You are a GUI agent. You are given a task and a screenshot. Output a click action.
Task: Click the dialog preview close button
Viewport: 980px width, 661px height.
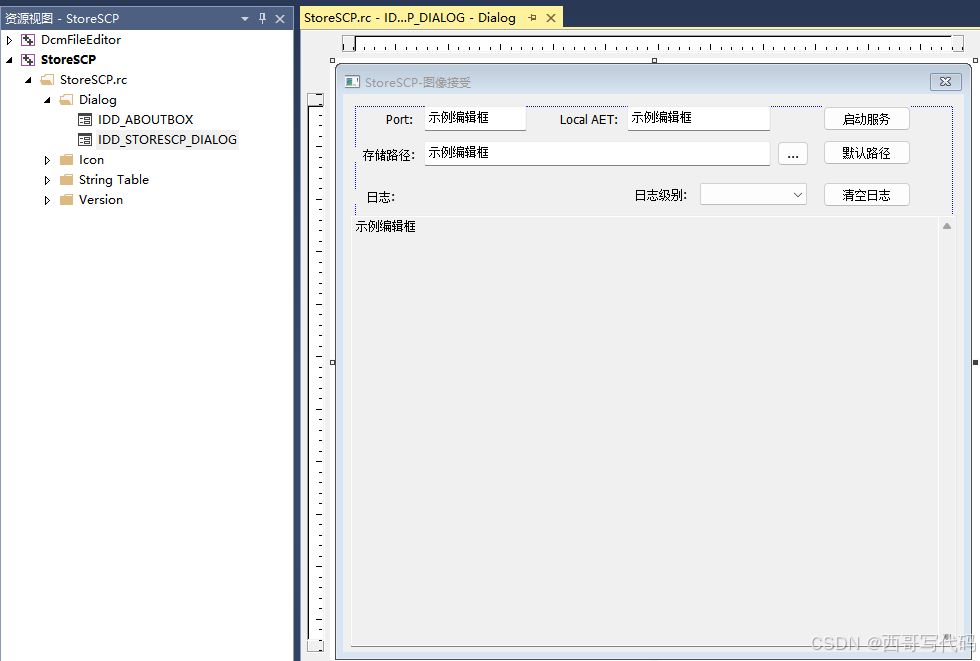point(946,82)
